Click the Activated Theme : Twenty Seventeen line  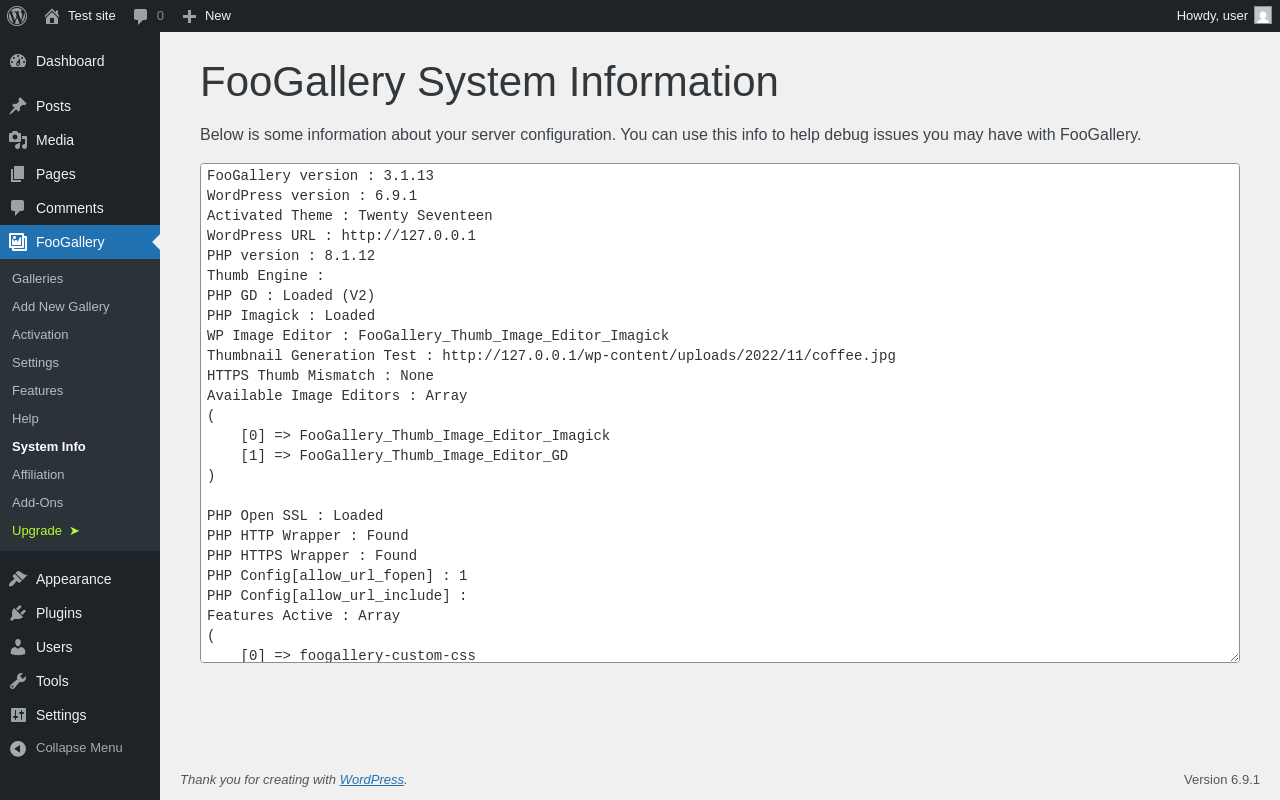pyautogui.click(x=350, y=216)
